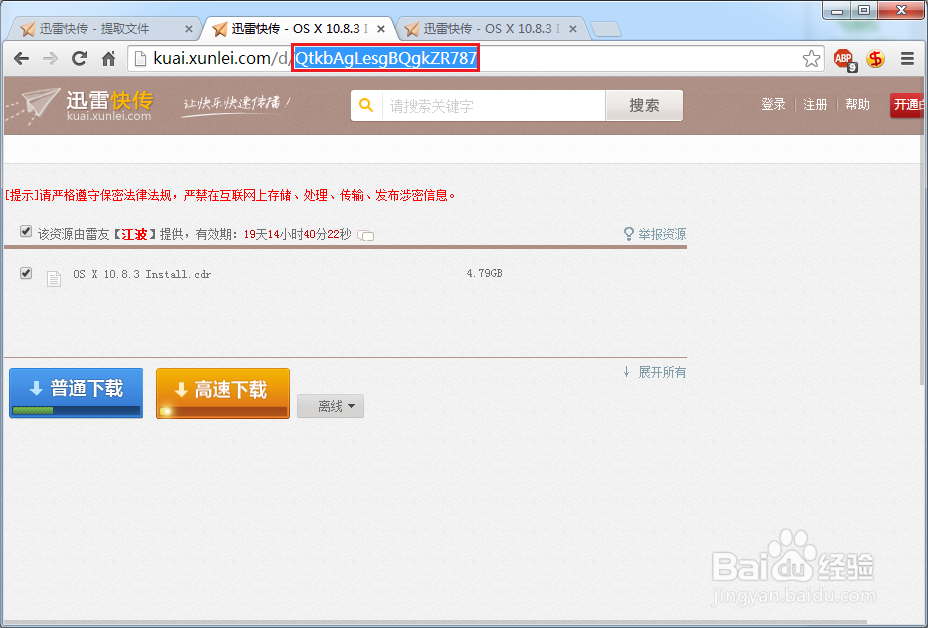Switch to the last OS X 10.8.3 tab

click(x=492, y=28)
